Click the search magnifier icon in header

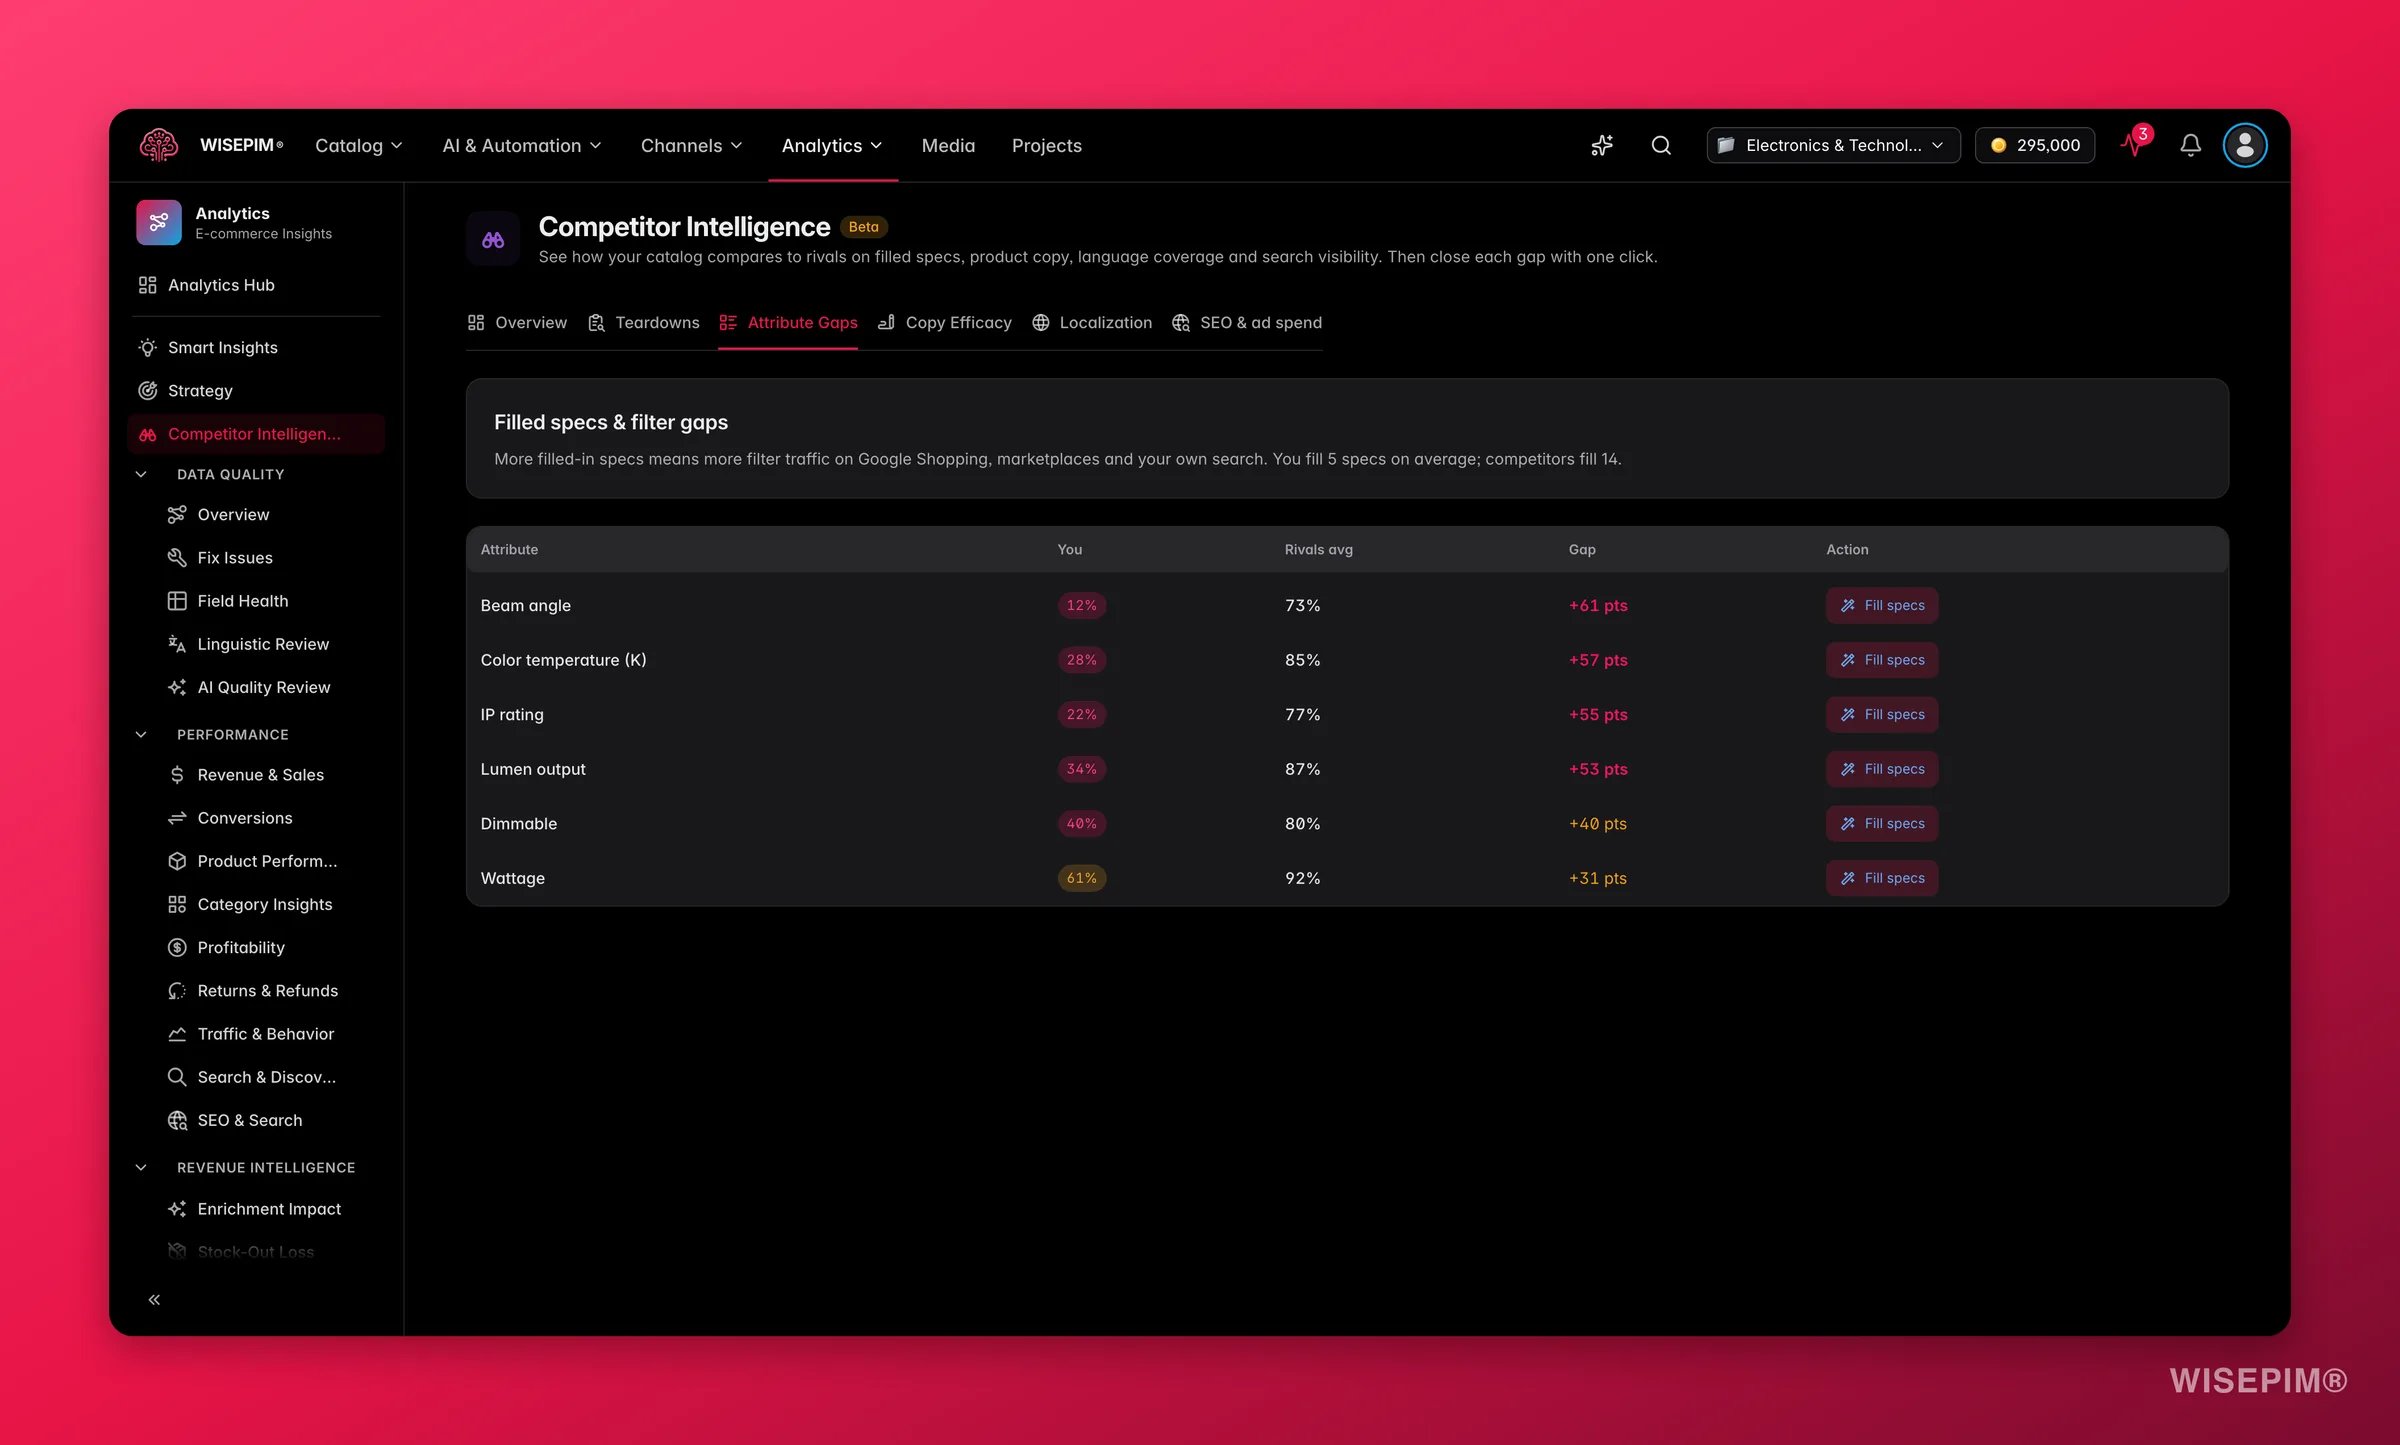tap(1661, 145)
